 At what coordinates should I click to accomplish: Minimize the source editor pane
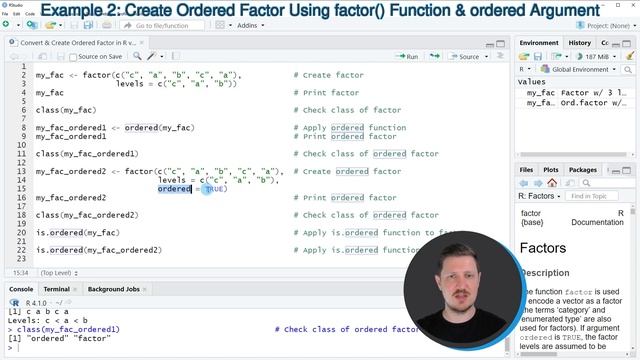[490, 44]
